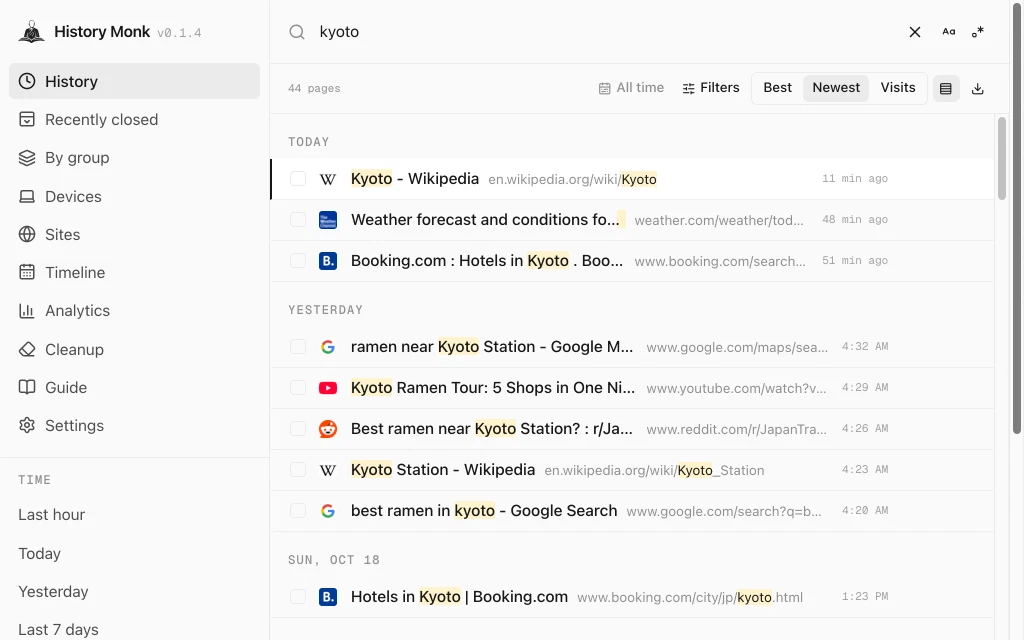Expand the Filters options
The image size is (1024, 640).
(x=711, y=88)
